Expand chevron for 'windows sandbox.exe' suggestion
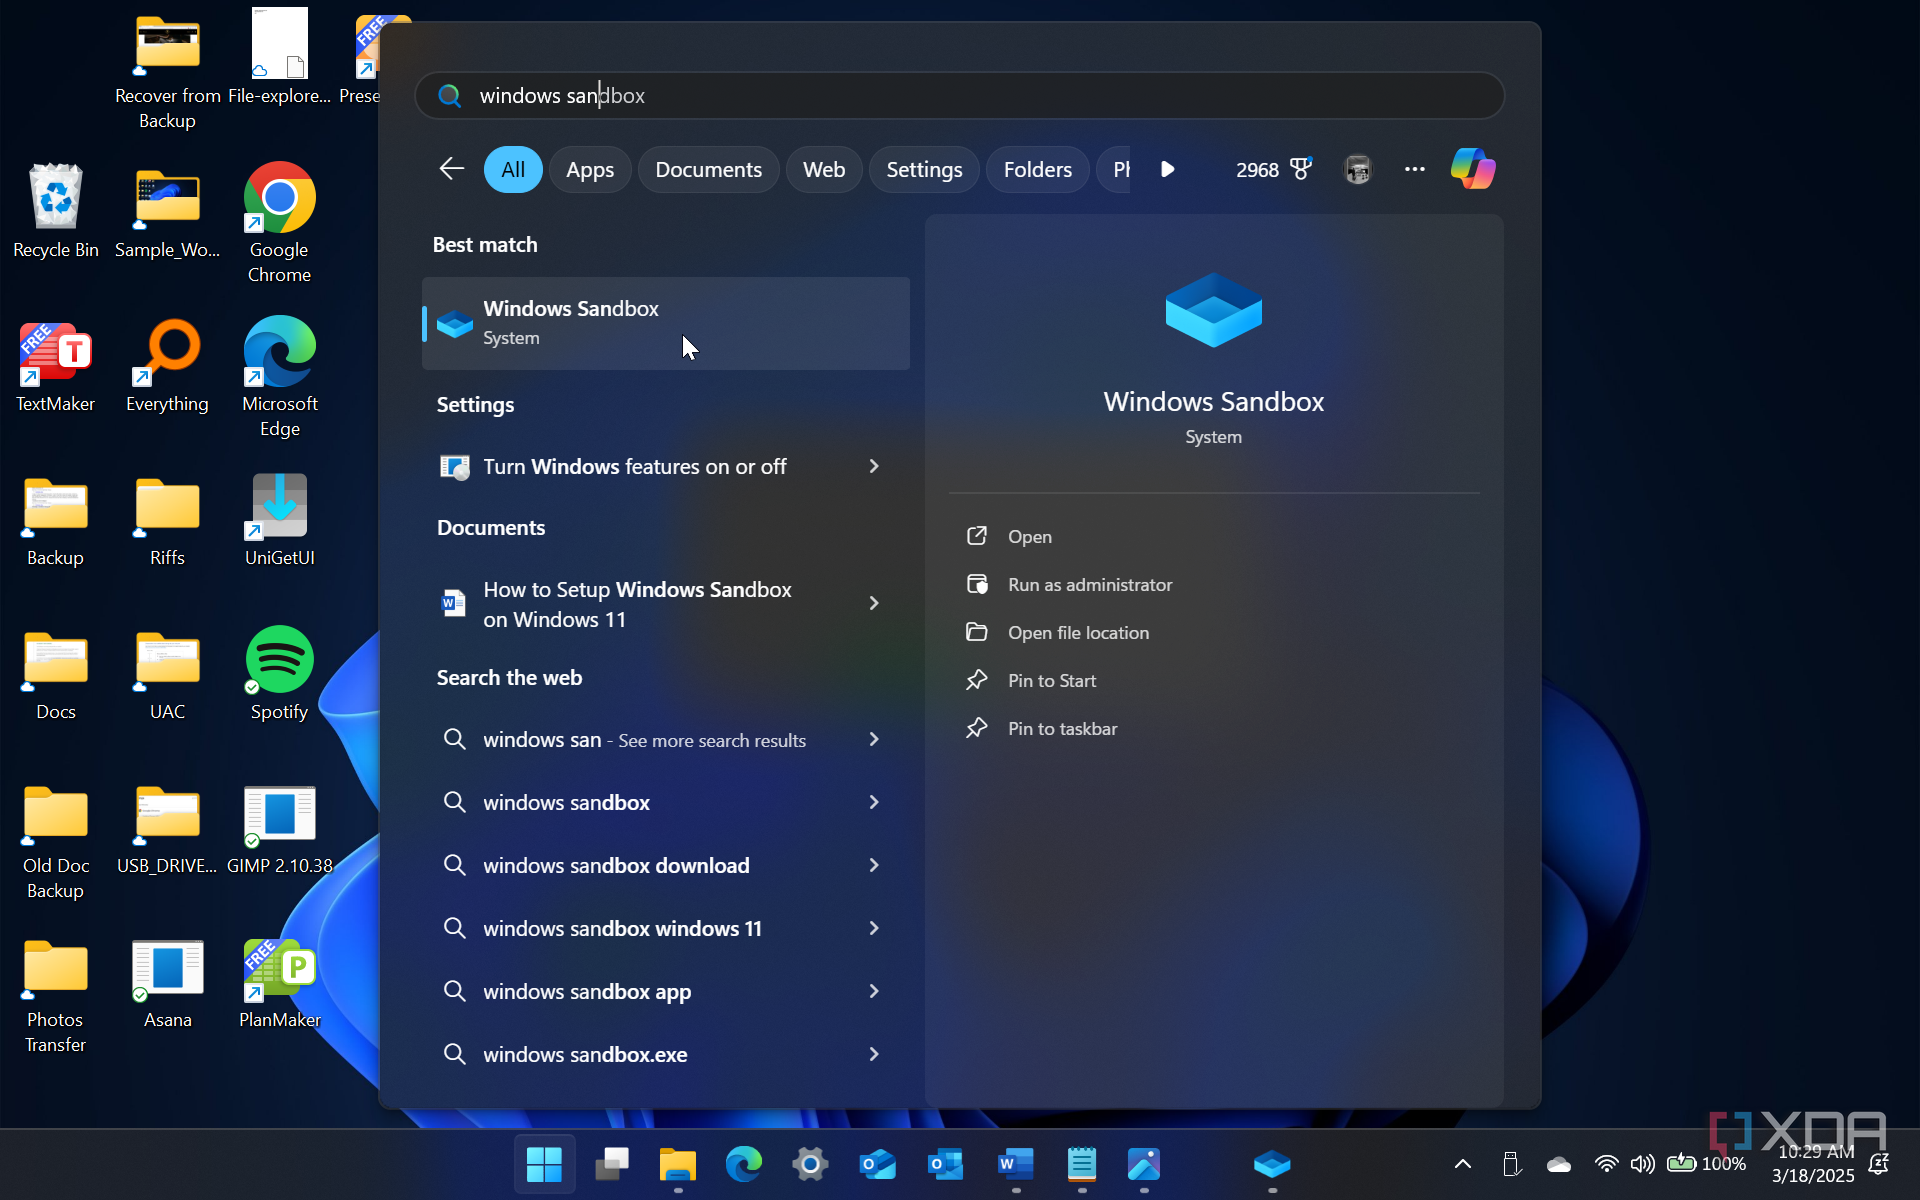The width and height of the screenshot is (1920, 1200). coord(874,1054)
